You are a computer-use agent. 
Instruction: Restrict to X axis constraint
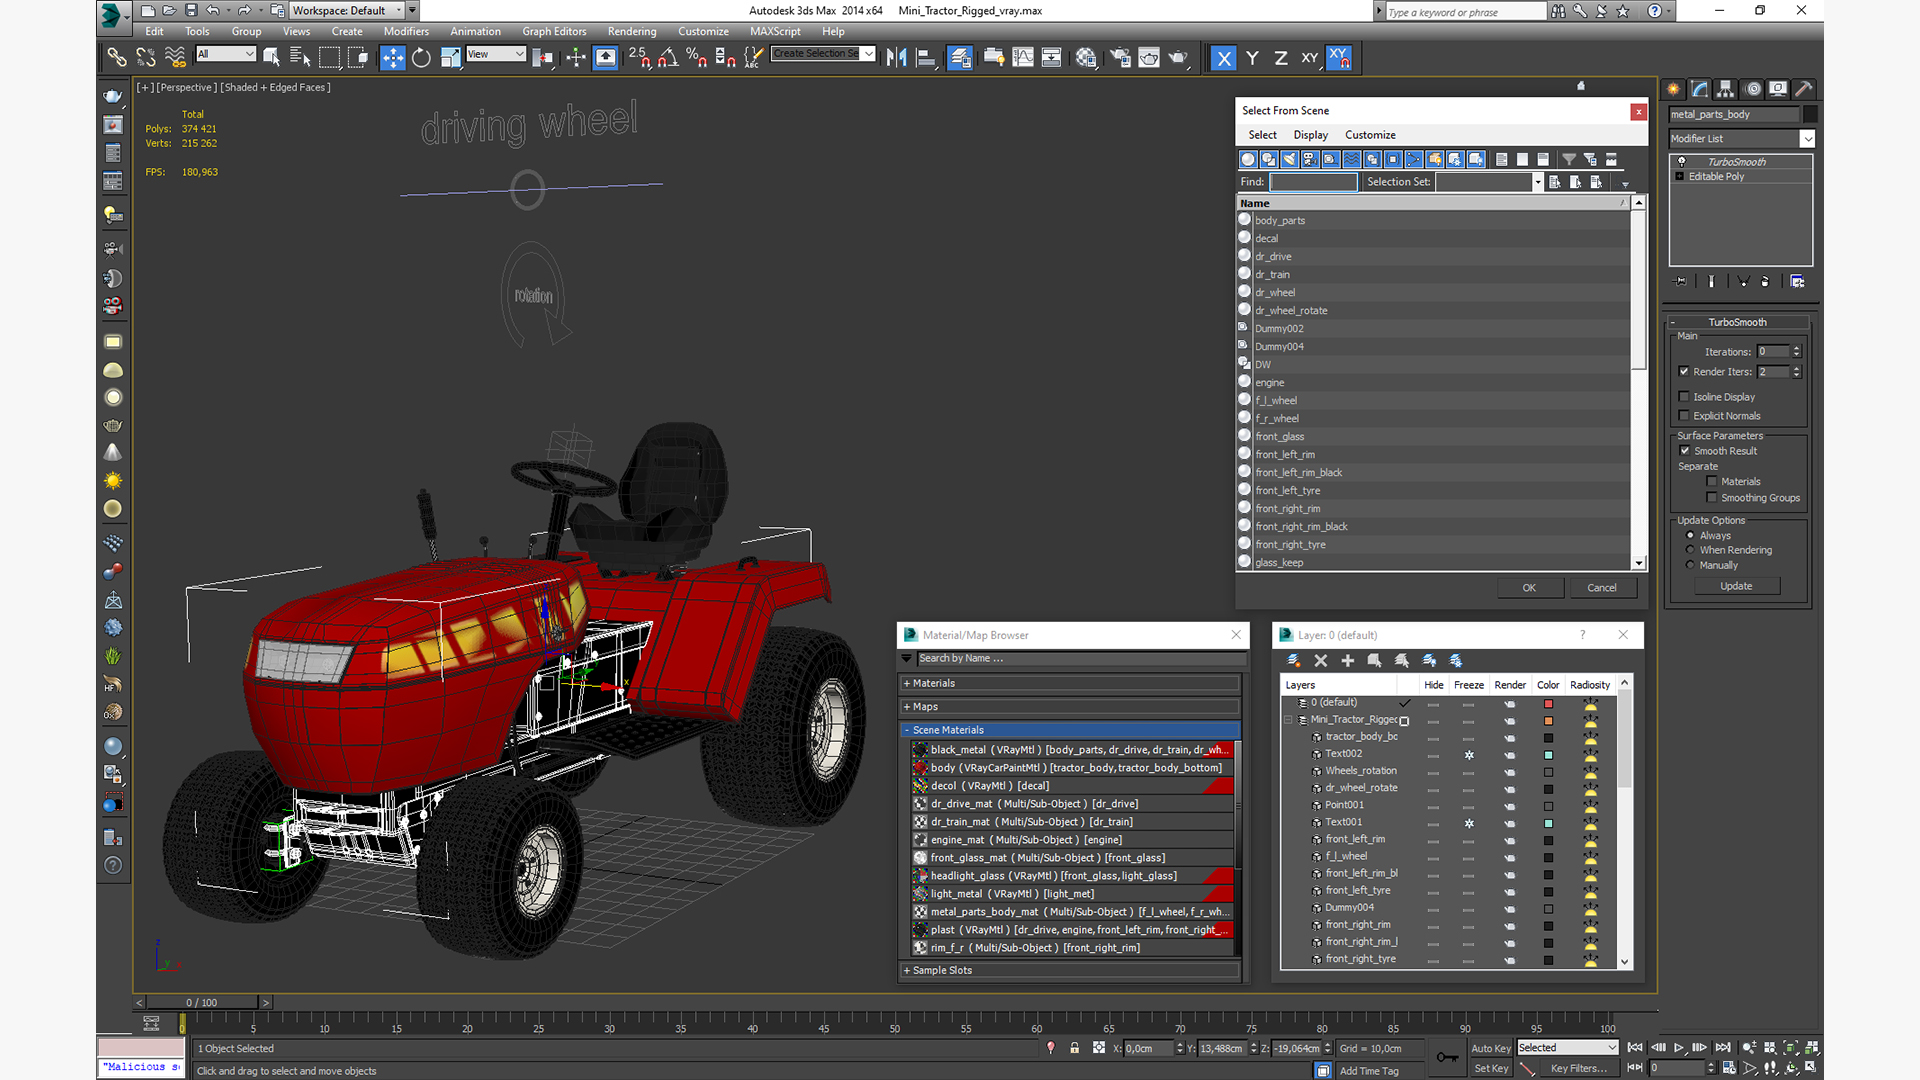click(x=1224, y=58)
